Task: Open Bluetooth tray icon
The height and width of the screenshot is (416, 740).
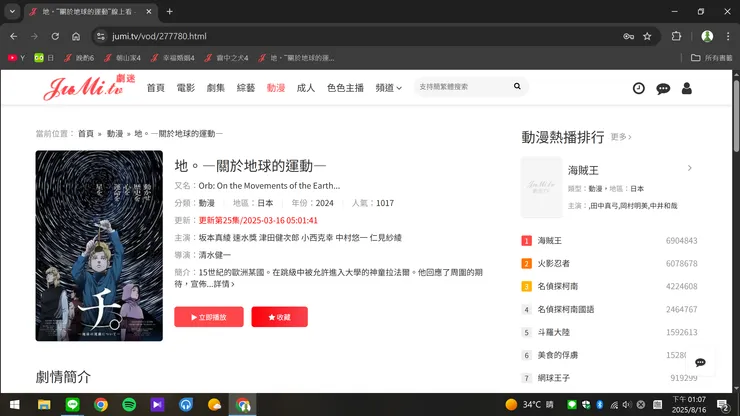Action: [x=599, y=405]
